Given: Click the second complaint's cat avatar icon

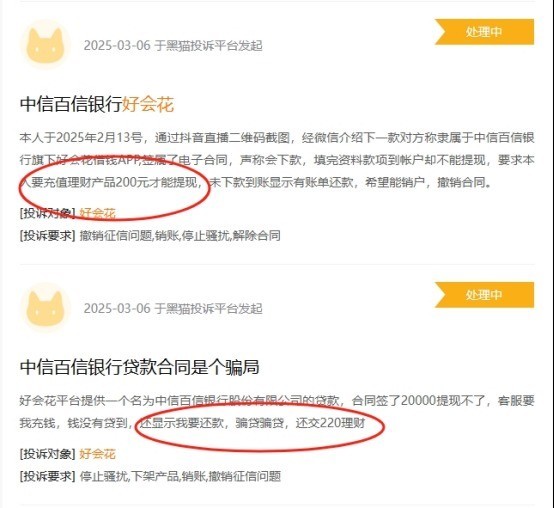Looking at the screenshot, I should tap(46, 308).
